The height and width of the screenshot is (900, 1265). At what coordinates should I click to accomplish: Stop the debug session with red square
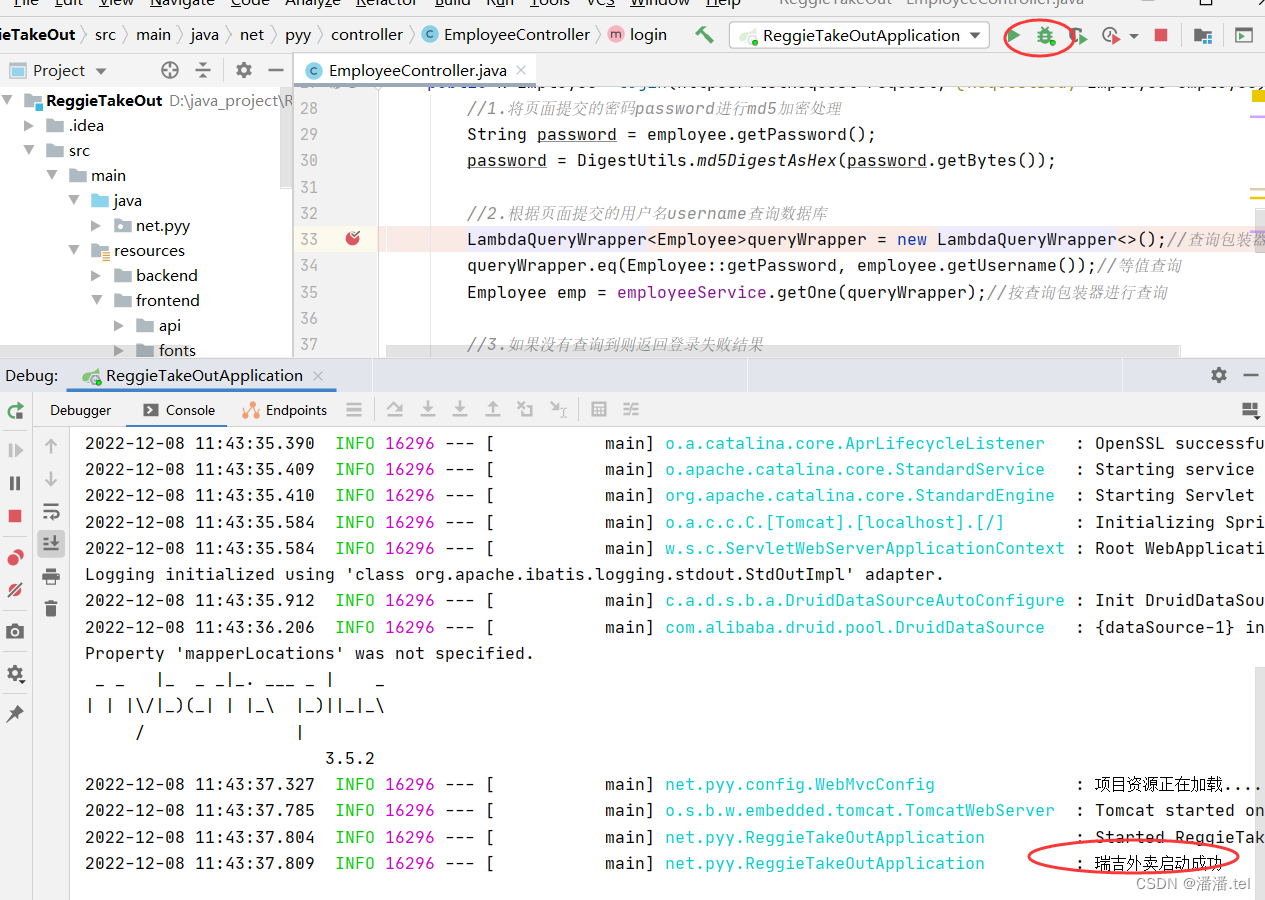point(15,516)
